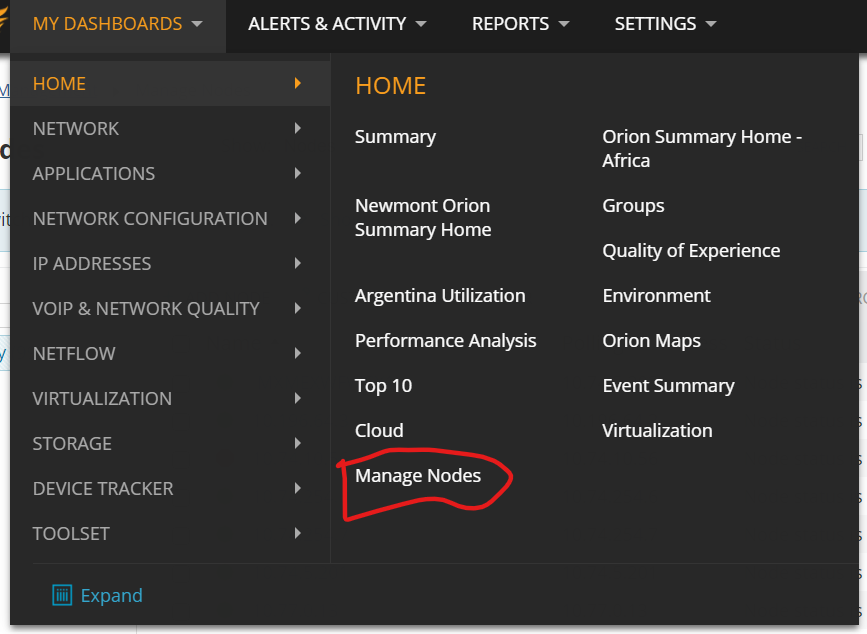Select the Network category
The image size is (867, 634).
(170, 129)
